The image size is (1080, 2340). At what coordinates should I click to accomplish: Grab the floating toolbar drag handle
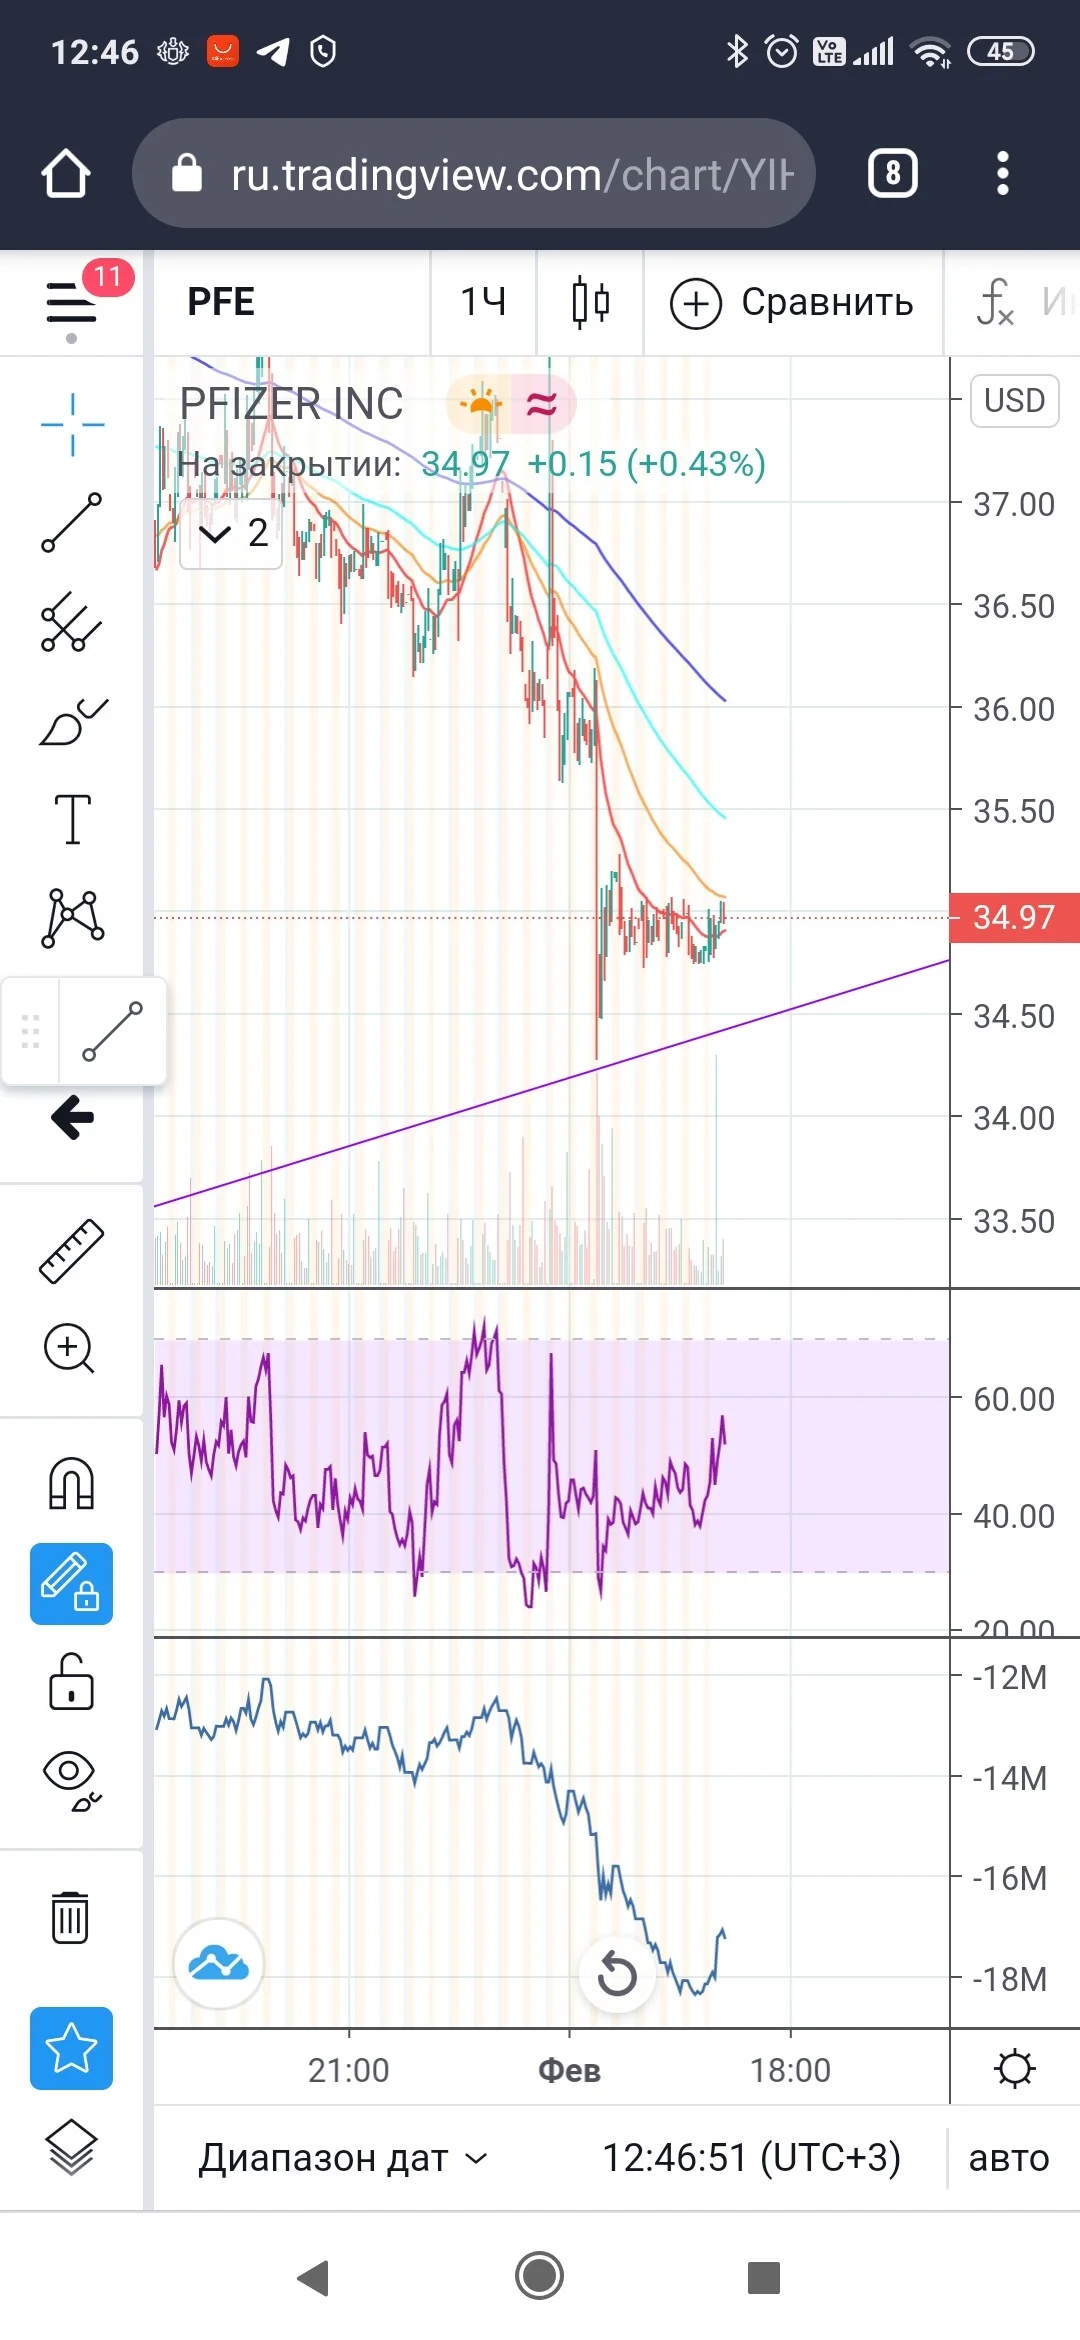[31, 1031]
